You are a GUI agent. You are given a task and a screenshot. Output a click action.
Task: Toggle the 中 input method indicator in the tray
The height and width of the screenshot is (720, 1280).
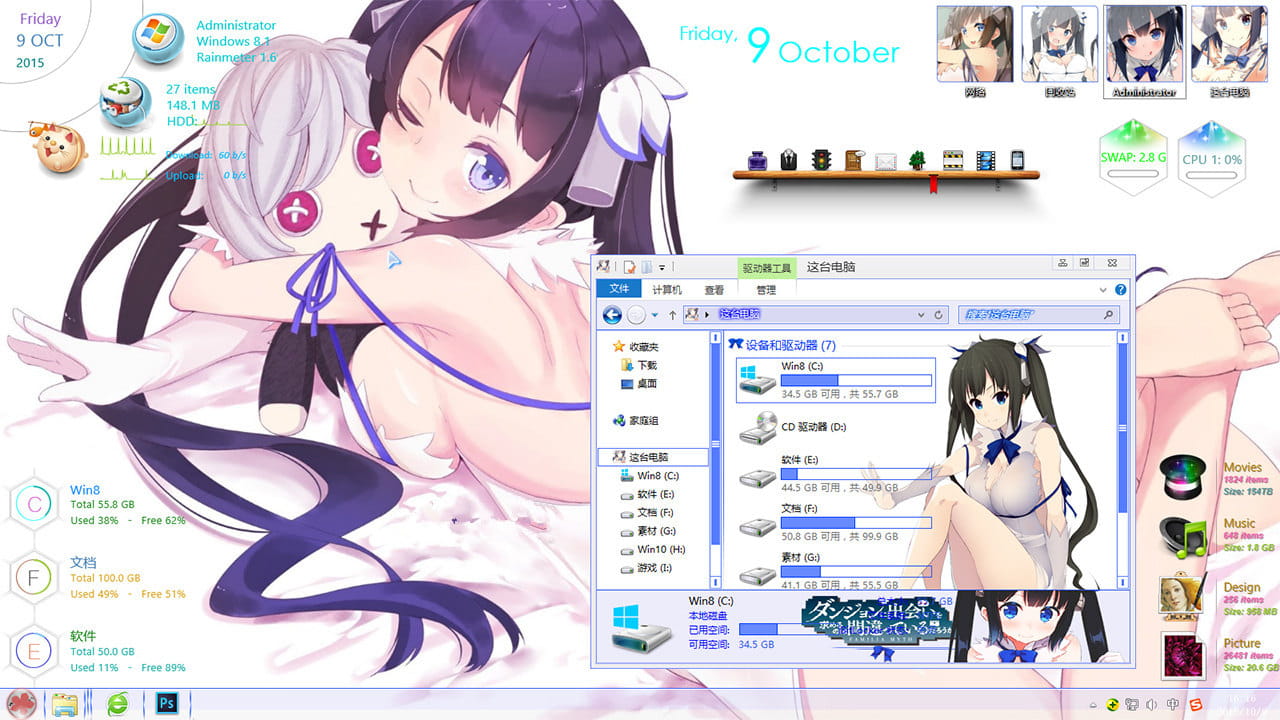pyautogui.click(x=1173, y=705)
